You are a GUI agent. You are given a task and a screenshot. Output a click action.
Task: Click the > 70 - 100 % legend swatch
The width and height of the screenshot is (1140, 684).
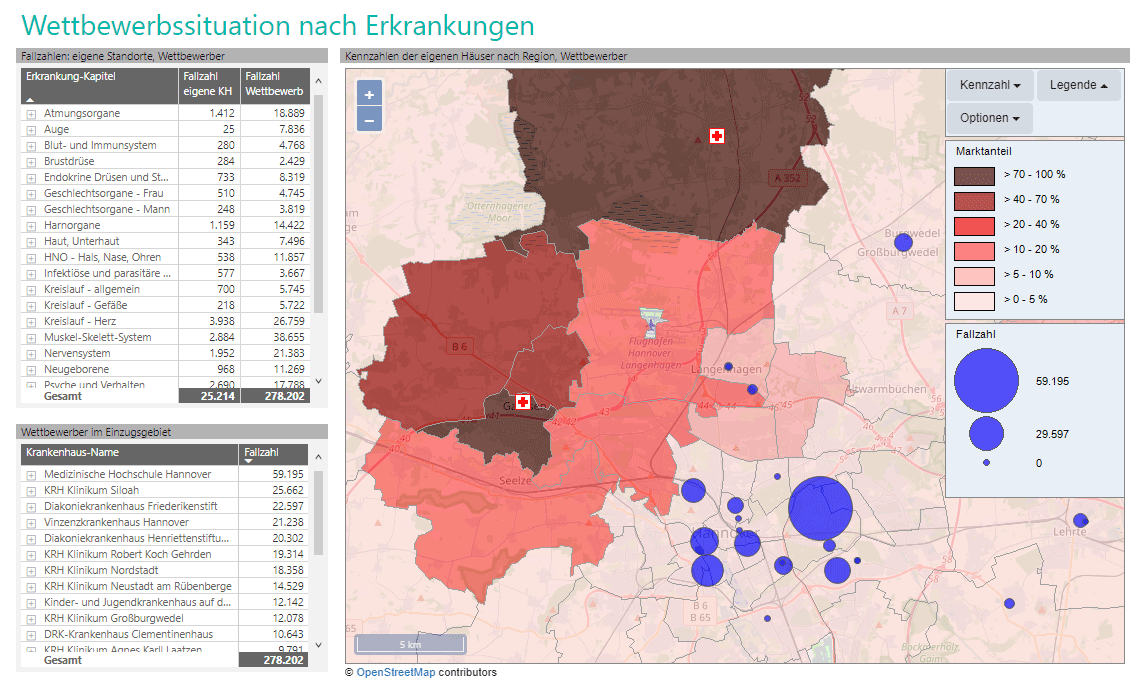pos(974,175)
